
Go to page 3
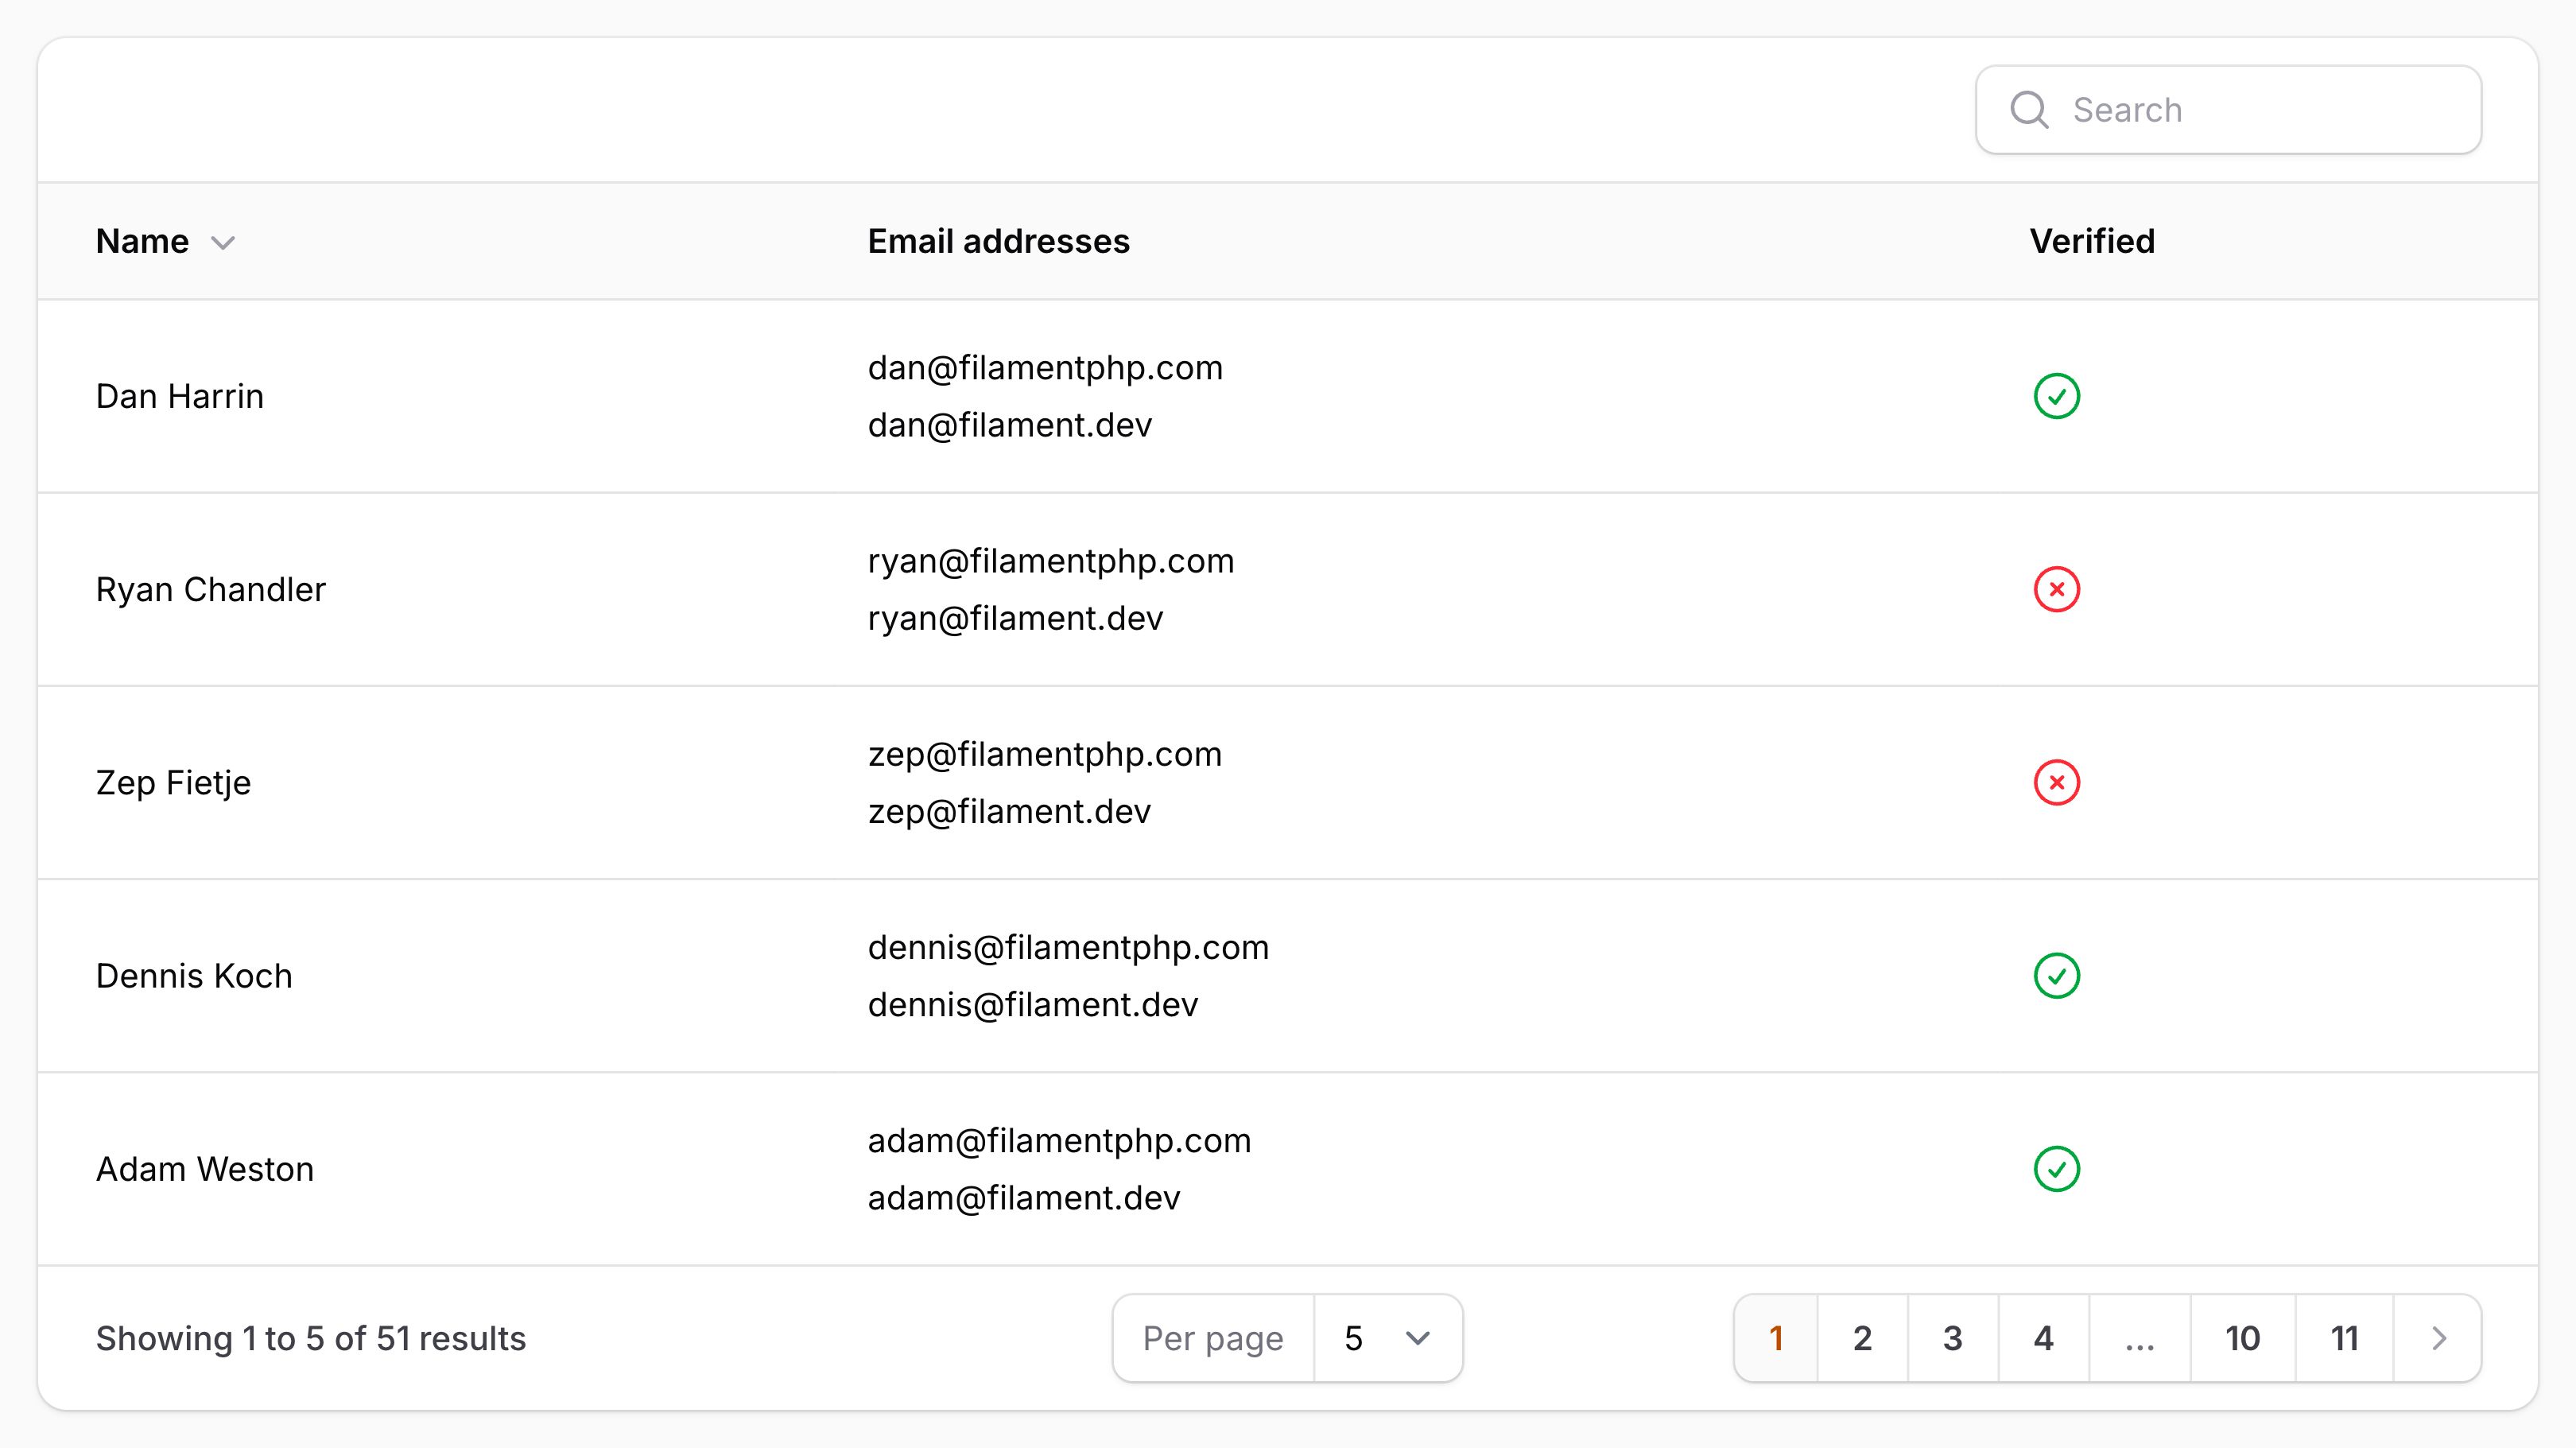tap(1953, 1338)
